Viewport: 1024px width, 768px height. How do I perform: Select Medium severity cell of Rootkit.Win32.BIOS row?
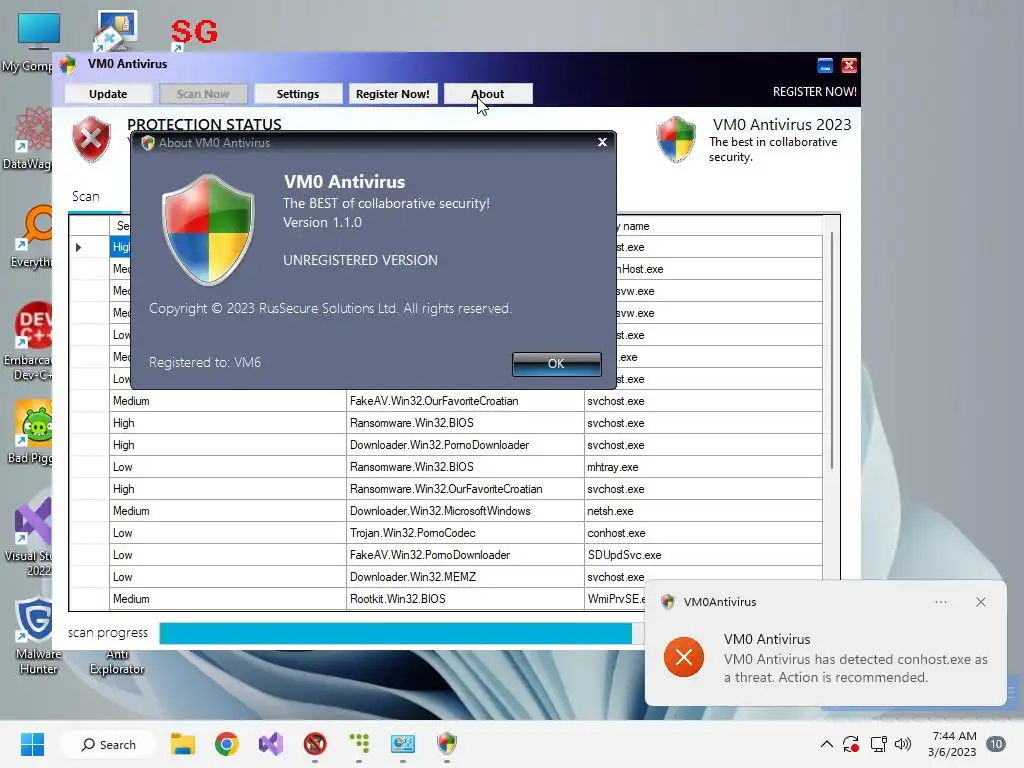228,599
